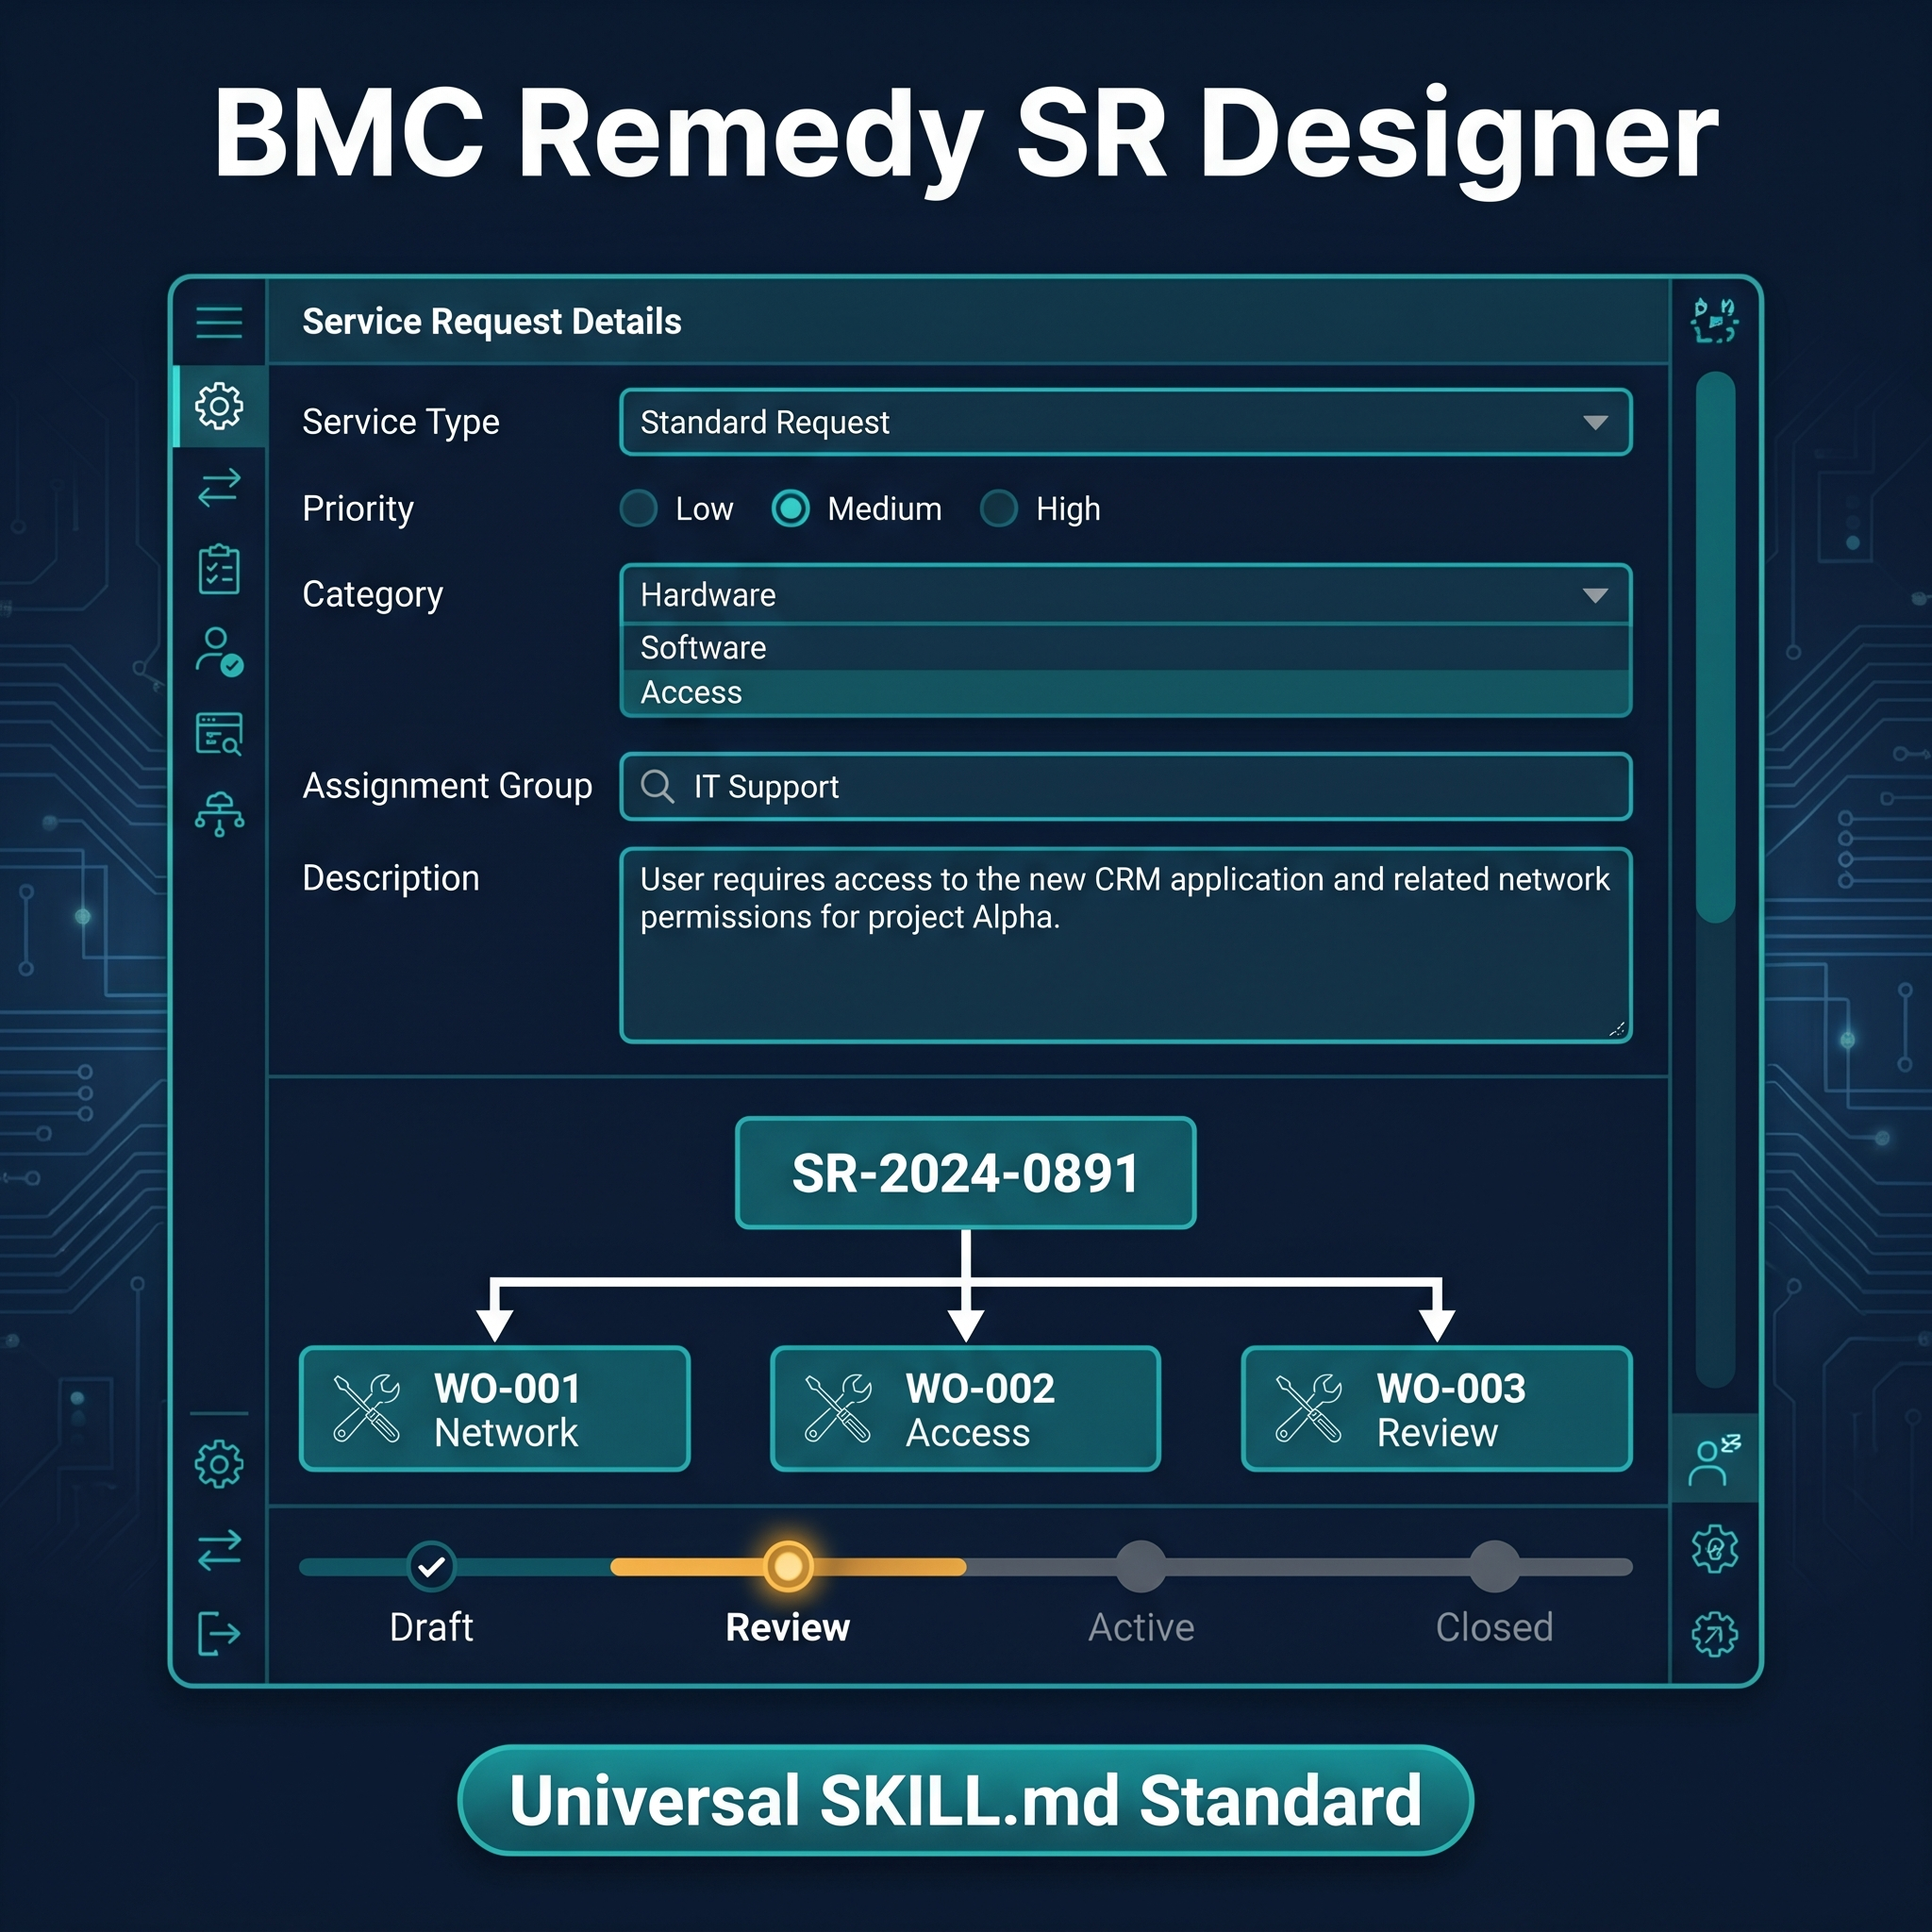Click the Service Request Details header
1932x1932 pixels.
(x=492, y=321)
